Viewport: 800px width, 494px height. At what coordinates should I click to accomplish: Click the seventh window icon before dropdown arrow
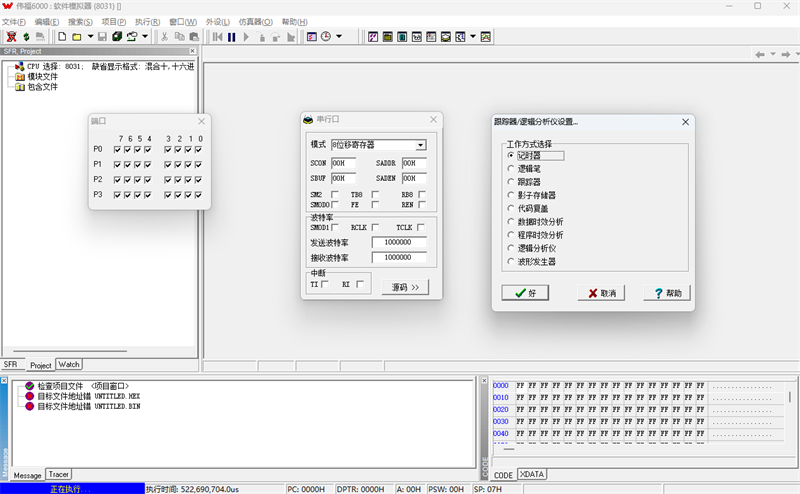click(x=460, y=37)
